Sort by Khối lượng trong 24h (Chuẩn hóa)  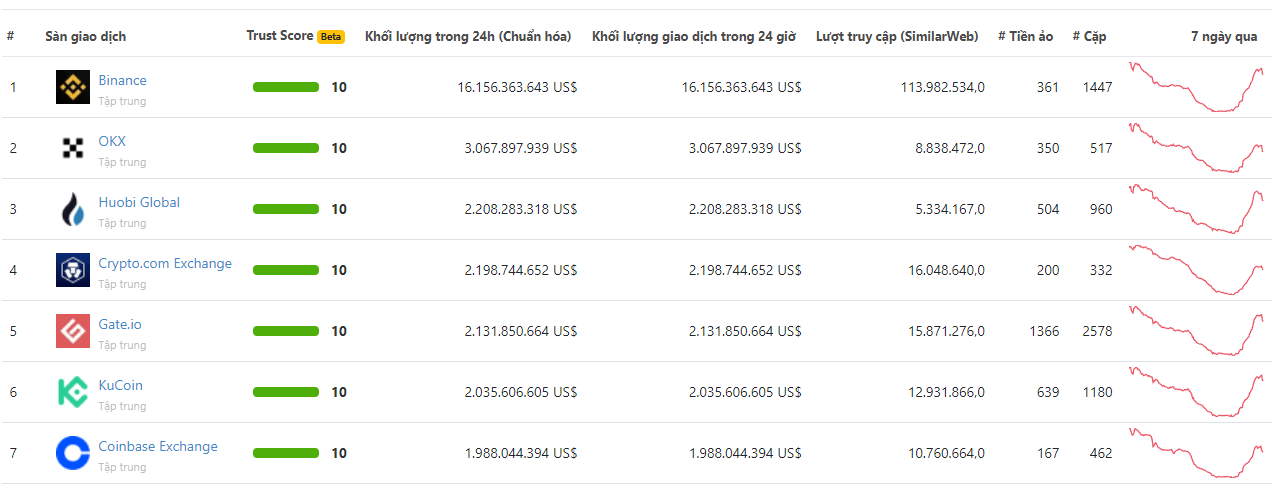[x=468, y=37]
